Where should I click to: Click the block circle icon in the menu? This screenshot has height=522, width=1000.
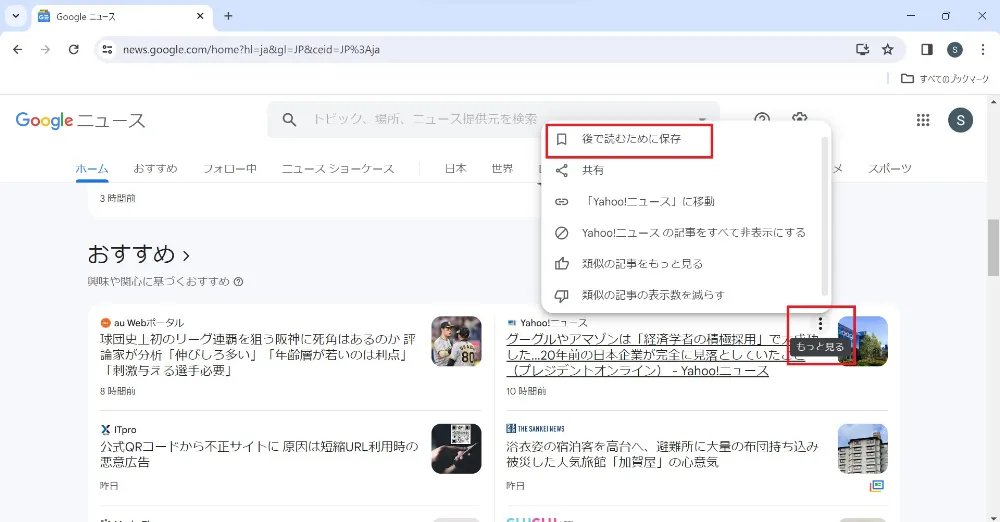561,233
